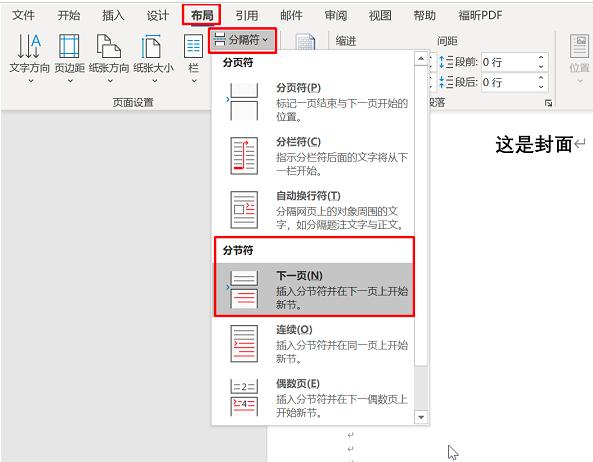Switch to the 设计 tab
Screen dimensions: 593x462
click(158, 16)
